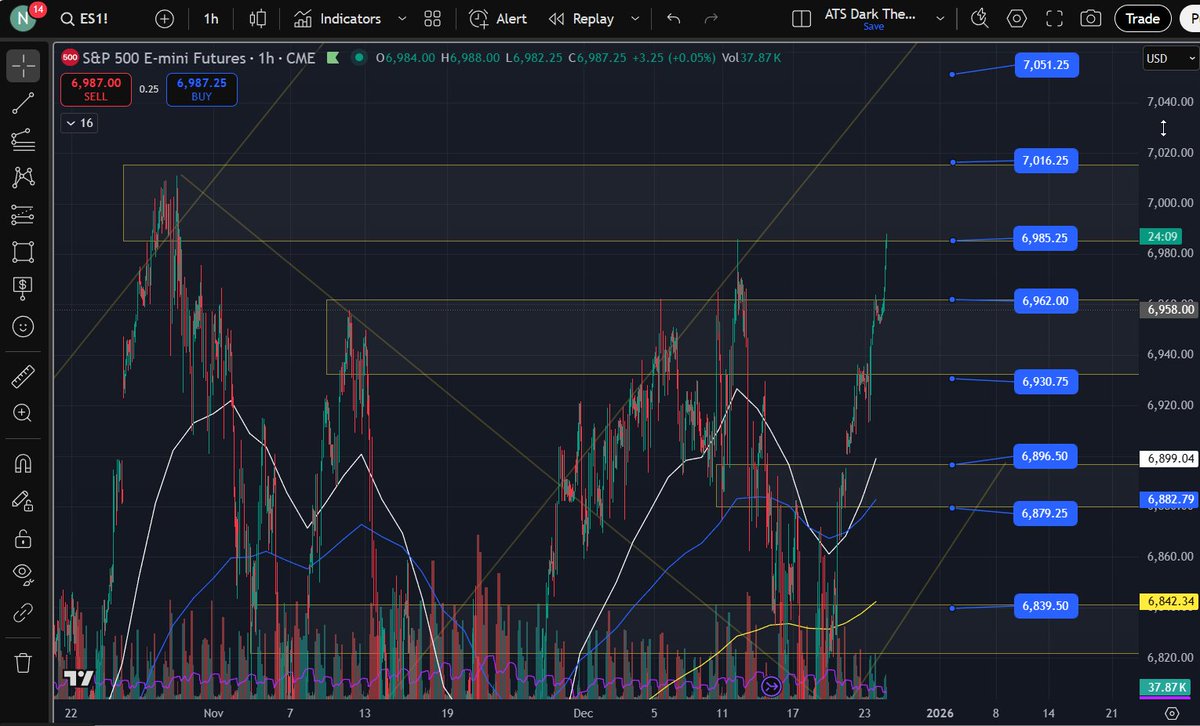Hide all drawings with the eye icon
The width and height of the screenshot is (1200, 726).
[24, 575]
